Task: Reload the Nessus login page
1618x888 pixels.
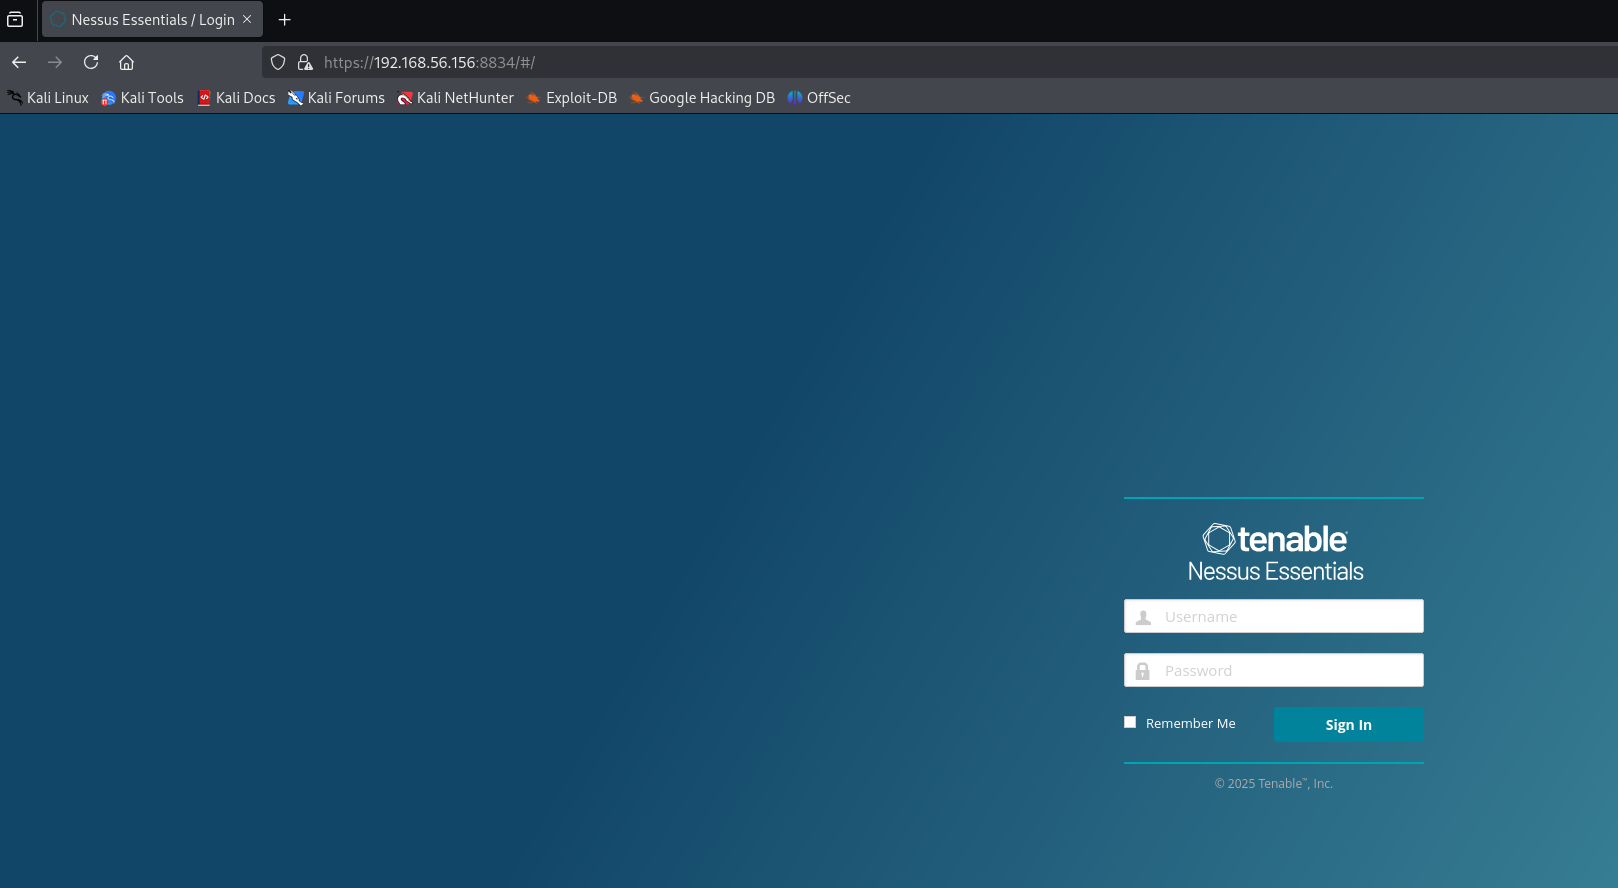Action: (91, 62)
